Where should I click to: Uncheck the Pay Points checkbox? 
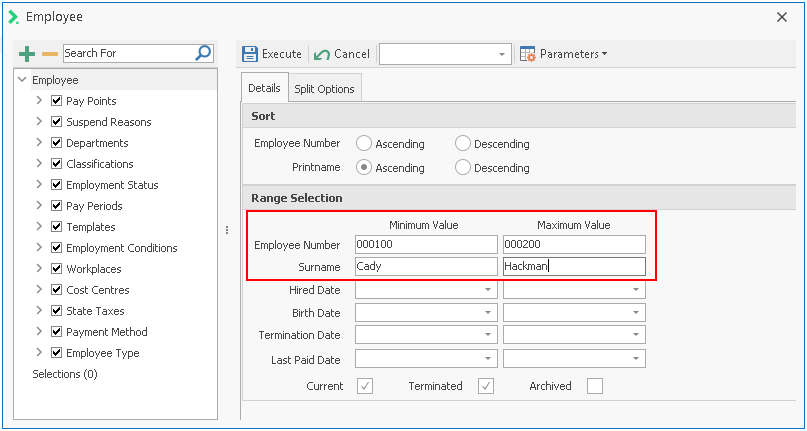[56, 101]
